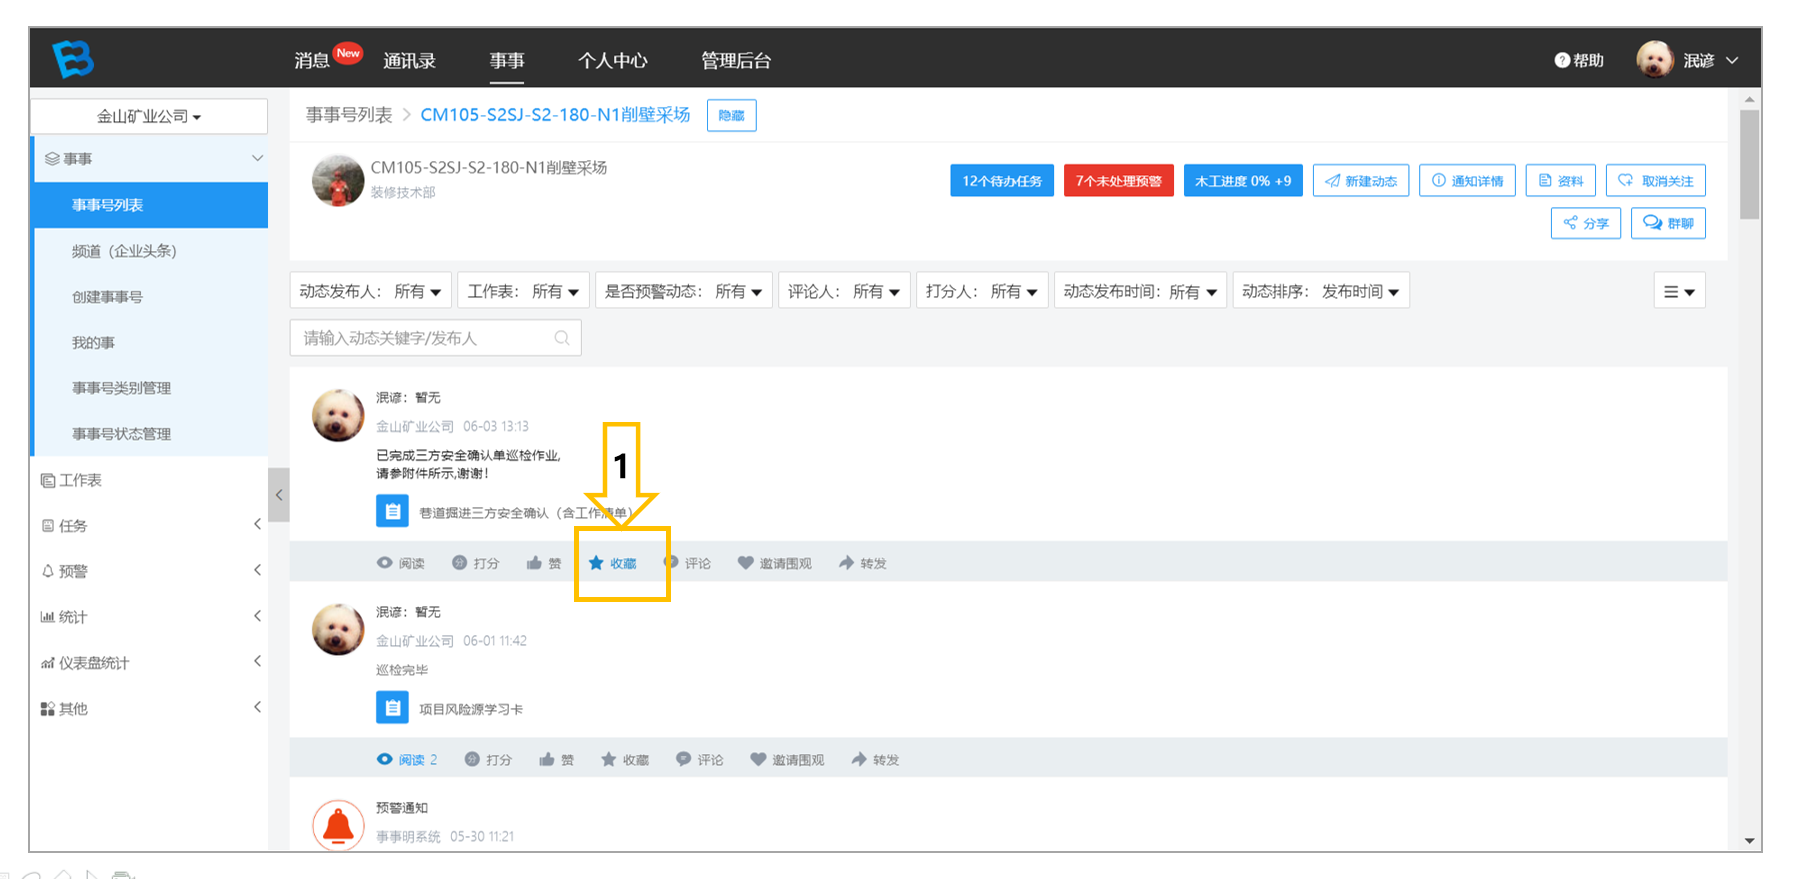Click the 评论 comment icon on the second post
1793x879 pixels.
point(683,759)
